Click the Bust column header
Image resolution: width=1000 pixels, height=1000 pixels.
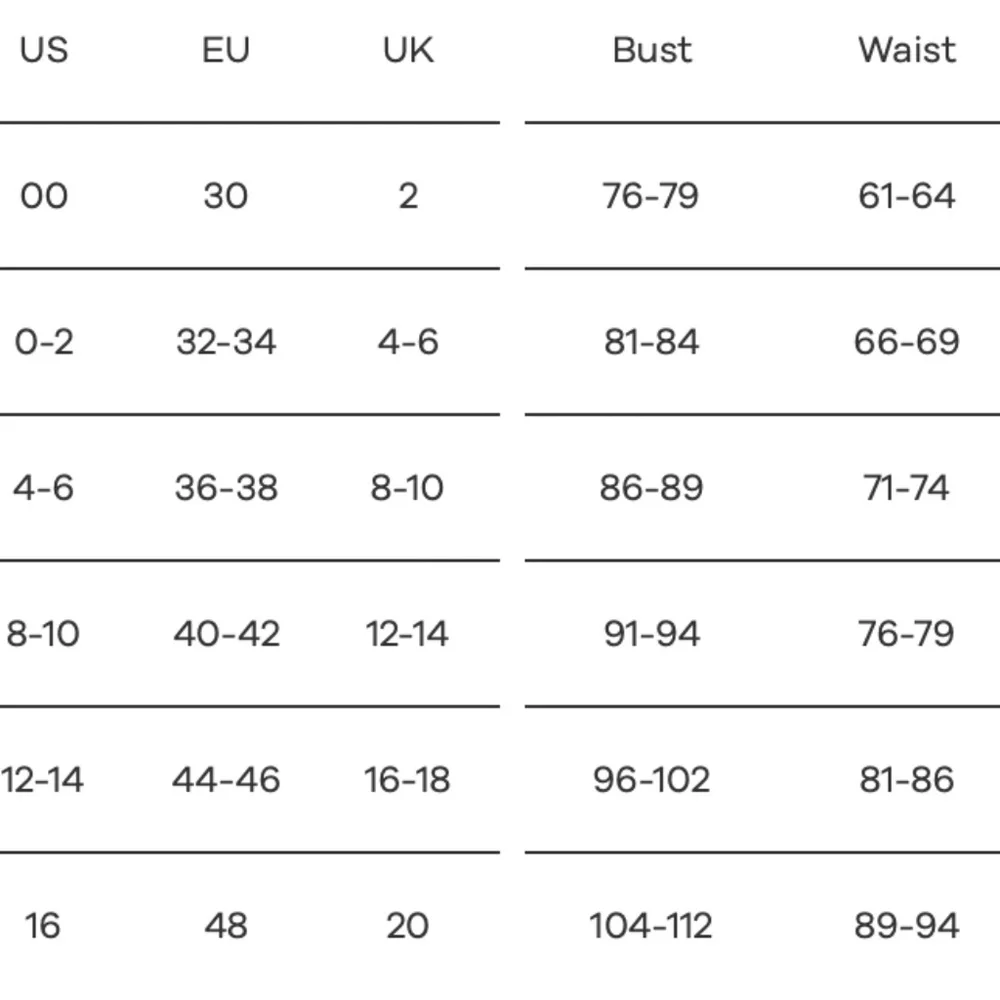(x=652, y=50)
